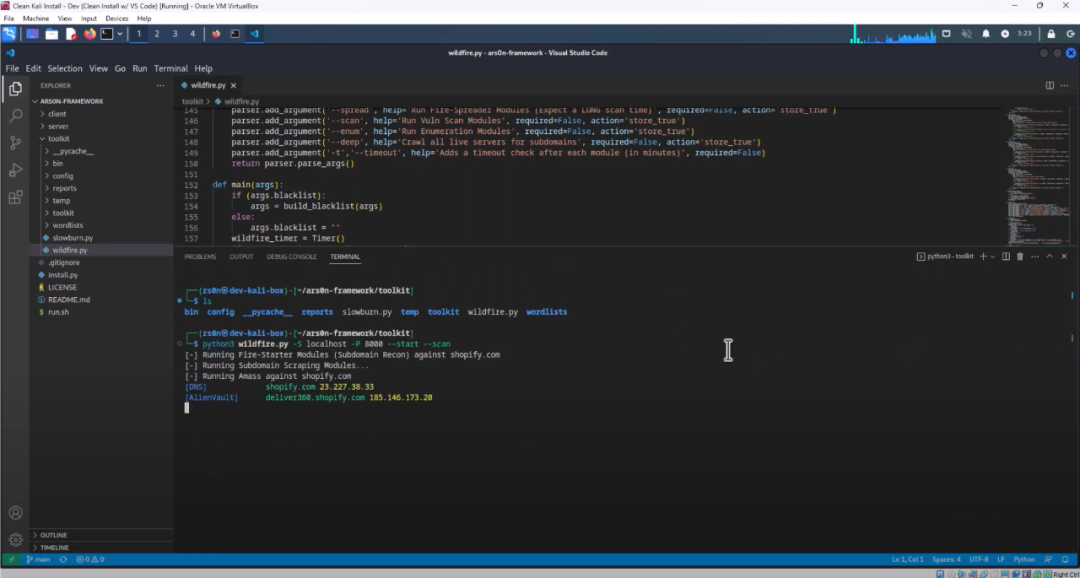Open the Extensions view
The width and height of the screenshot is (1080, 578).
click(15, 198)
